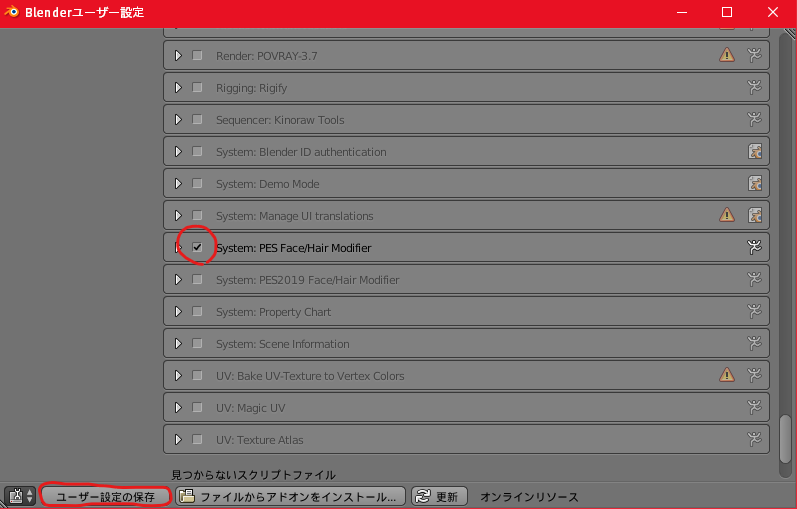The width and height of the screenshot is (797, 509).
Task: Click the 更新 refresh button
Action: (439, 496)
